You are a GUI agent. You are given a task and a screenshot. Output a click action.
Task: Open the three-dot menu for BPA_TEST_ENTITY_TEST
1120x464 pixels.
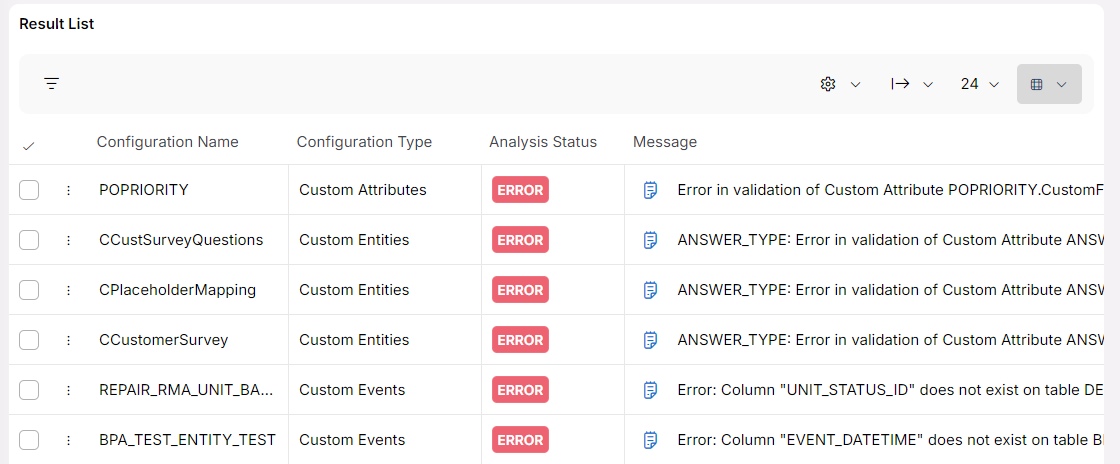(69, 440)
